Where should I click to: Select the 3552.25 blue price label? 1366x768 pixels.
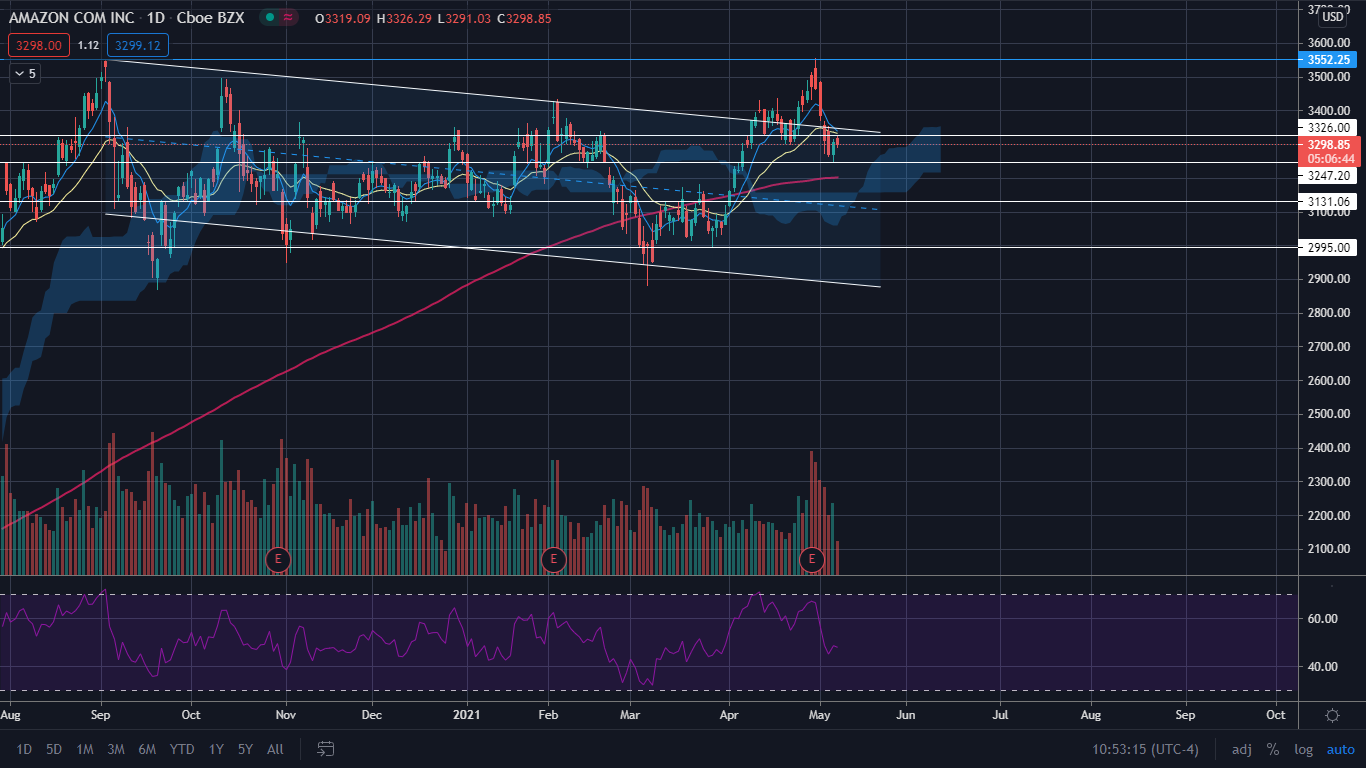click(x=1330, y=60)
